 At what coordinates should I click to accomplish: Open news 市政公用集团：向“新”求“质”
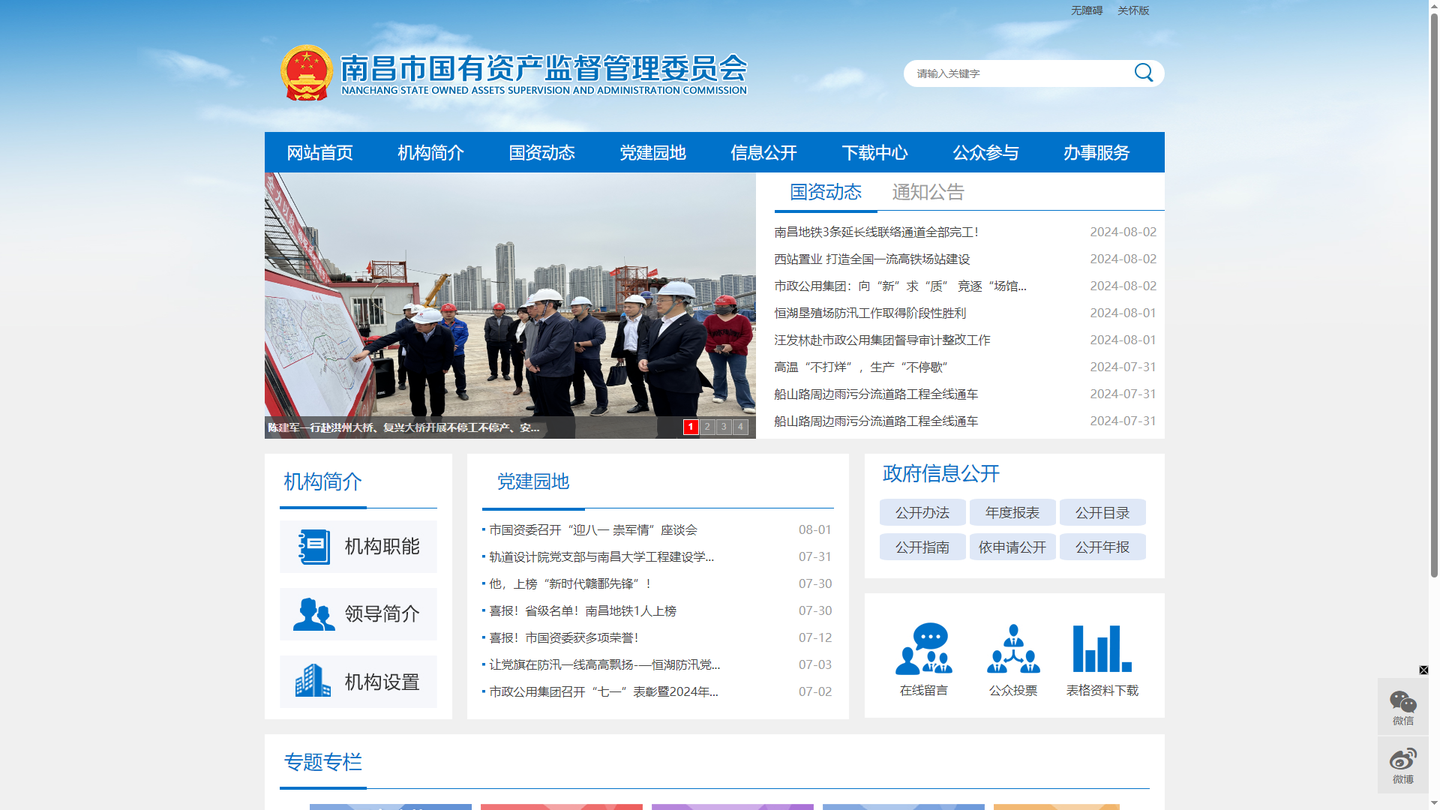coord(900,286)
